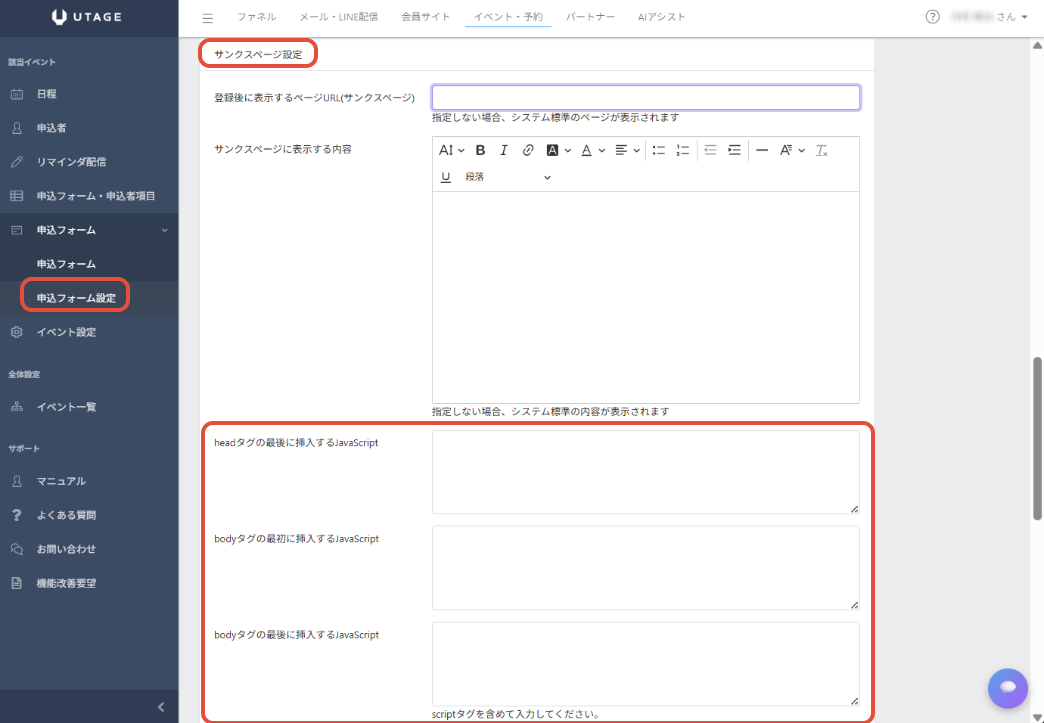This screenshot has height=723, width=1044.
Task: Go to リマインダ配信 in the sidebar
Action: coord(71,162)
